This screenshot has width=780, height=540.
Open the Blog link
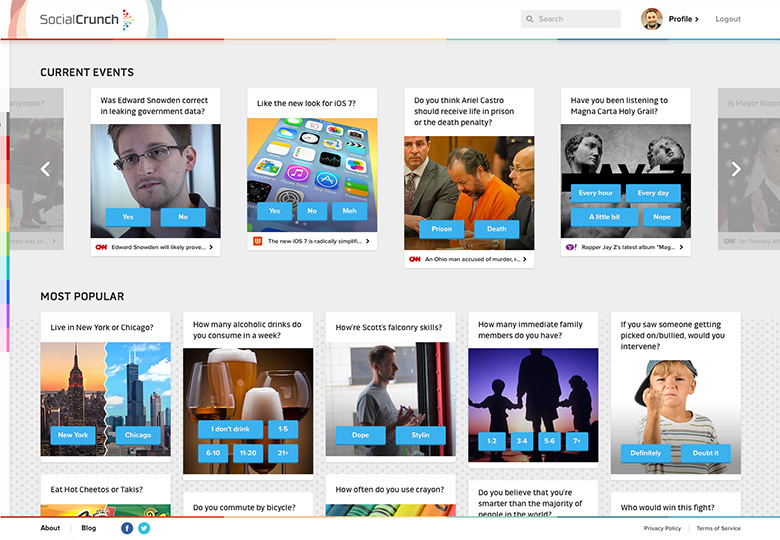pyautogui.click(x=89, y=528)
